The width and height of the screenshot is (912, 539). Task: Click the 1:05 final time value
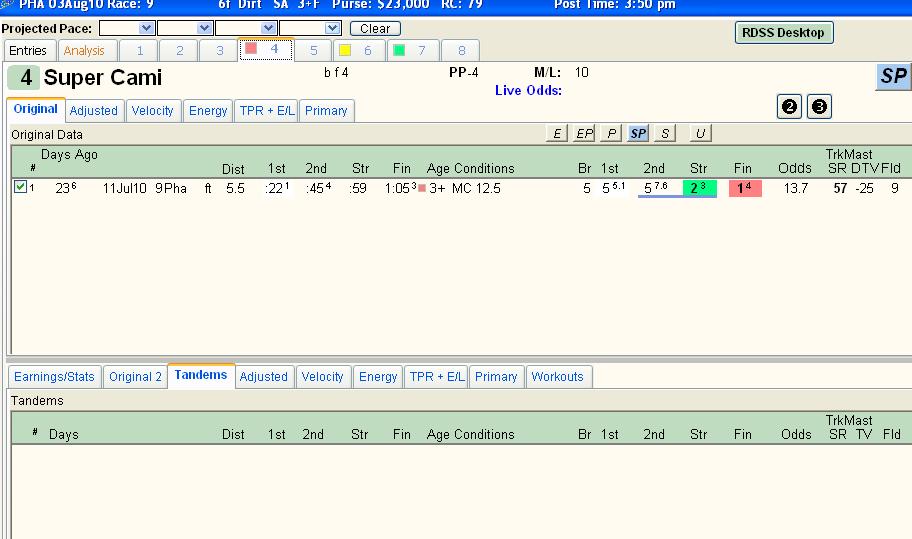(x=400, y=188)
